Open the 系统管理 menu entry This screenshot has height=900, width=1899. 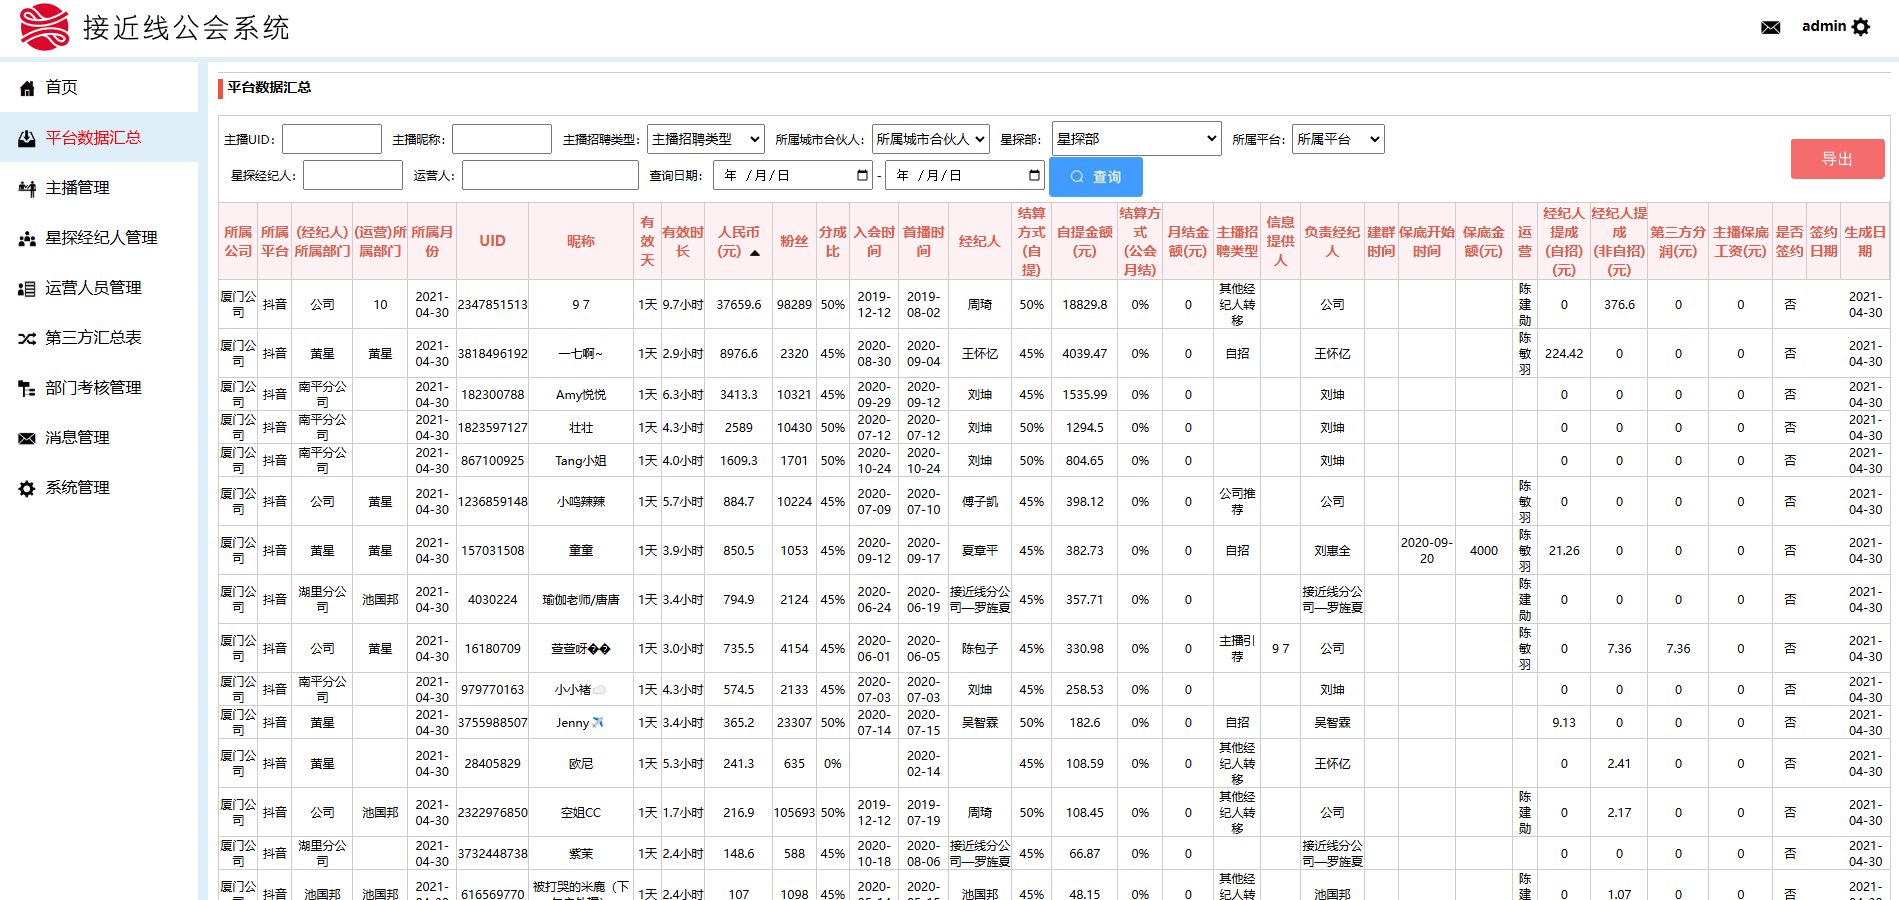pos(99,488)
